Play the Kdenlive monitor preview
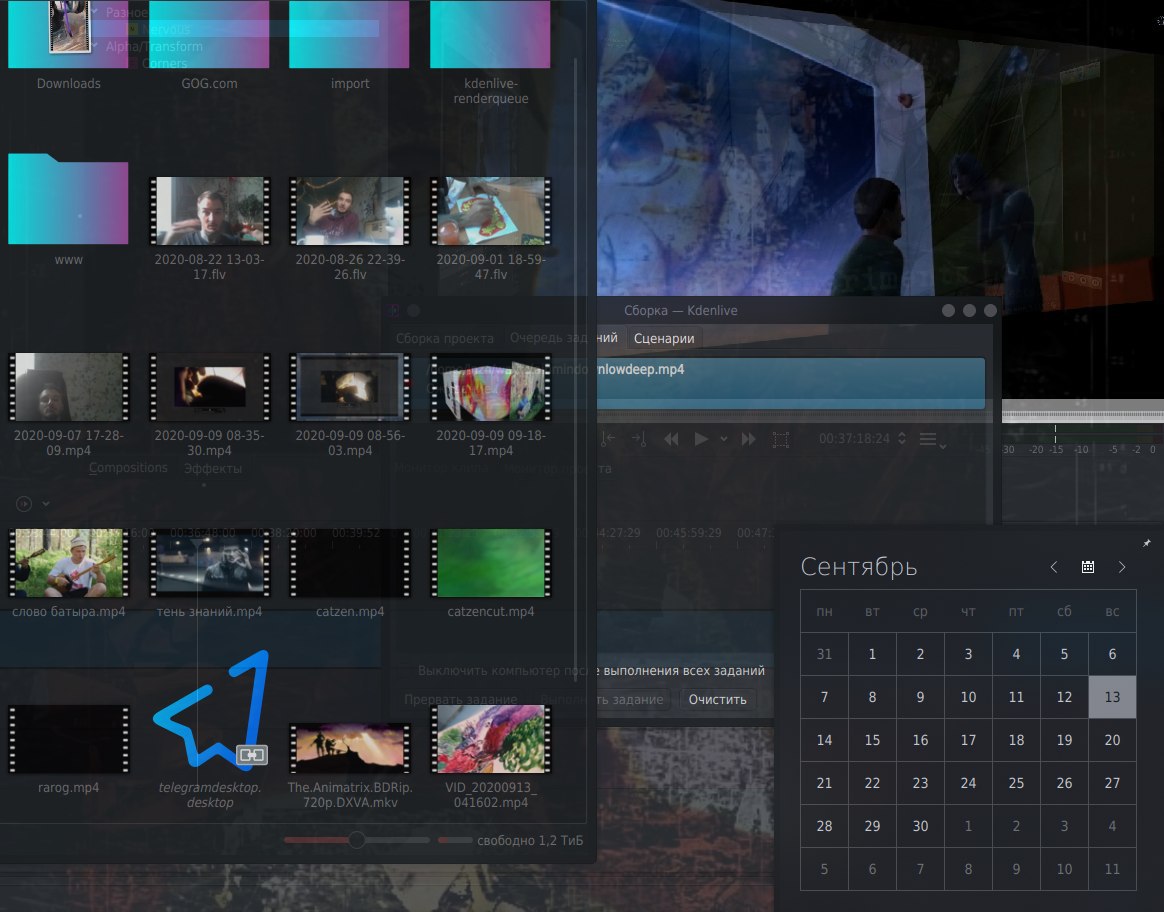This screenshot has height=912, width=1164. coord(700,439)
